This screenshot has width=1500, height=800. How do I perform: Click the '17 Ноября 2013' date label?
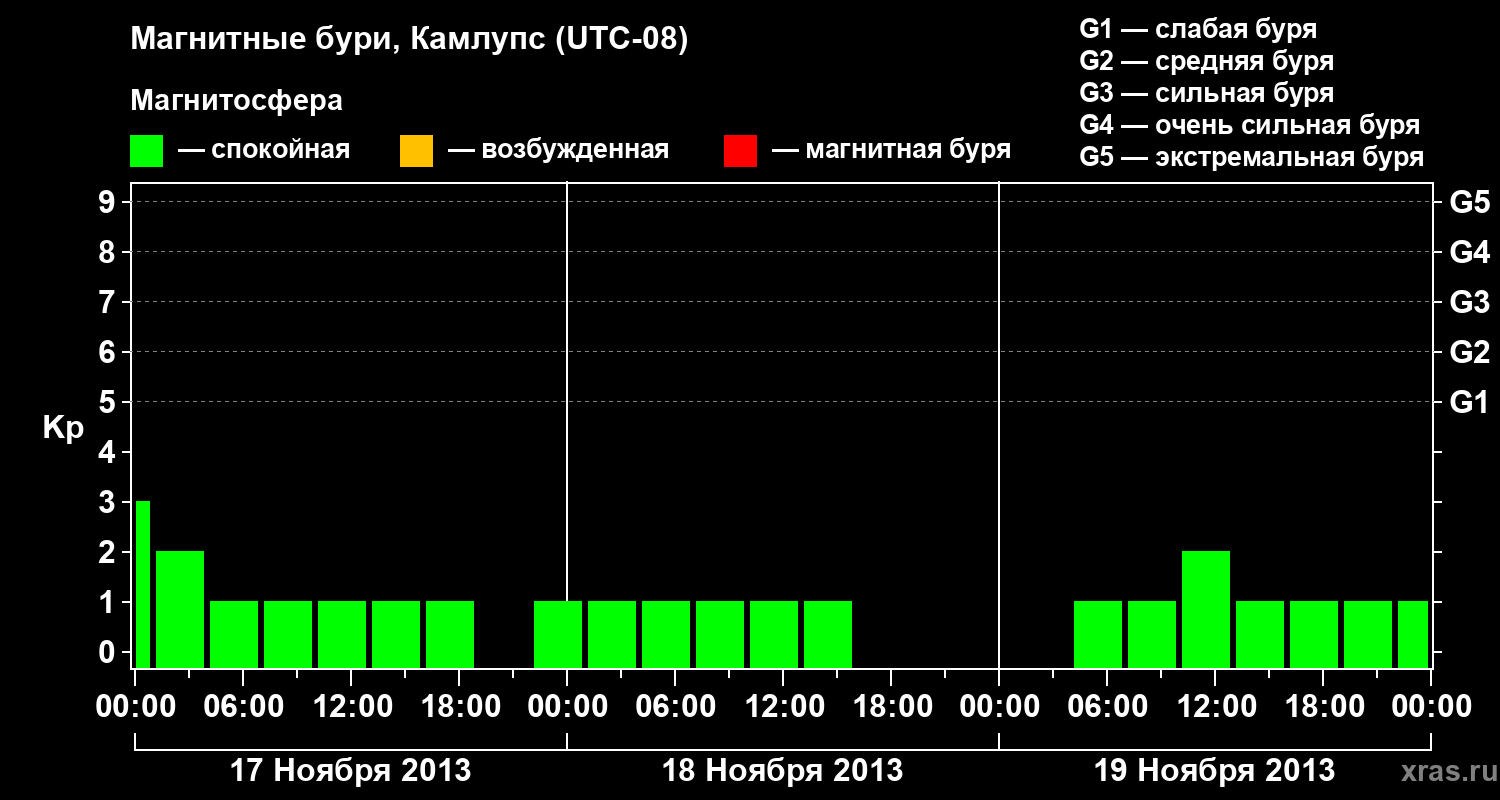[x=350, y=771]
